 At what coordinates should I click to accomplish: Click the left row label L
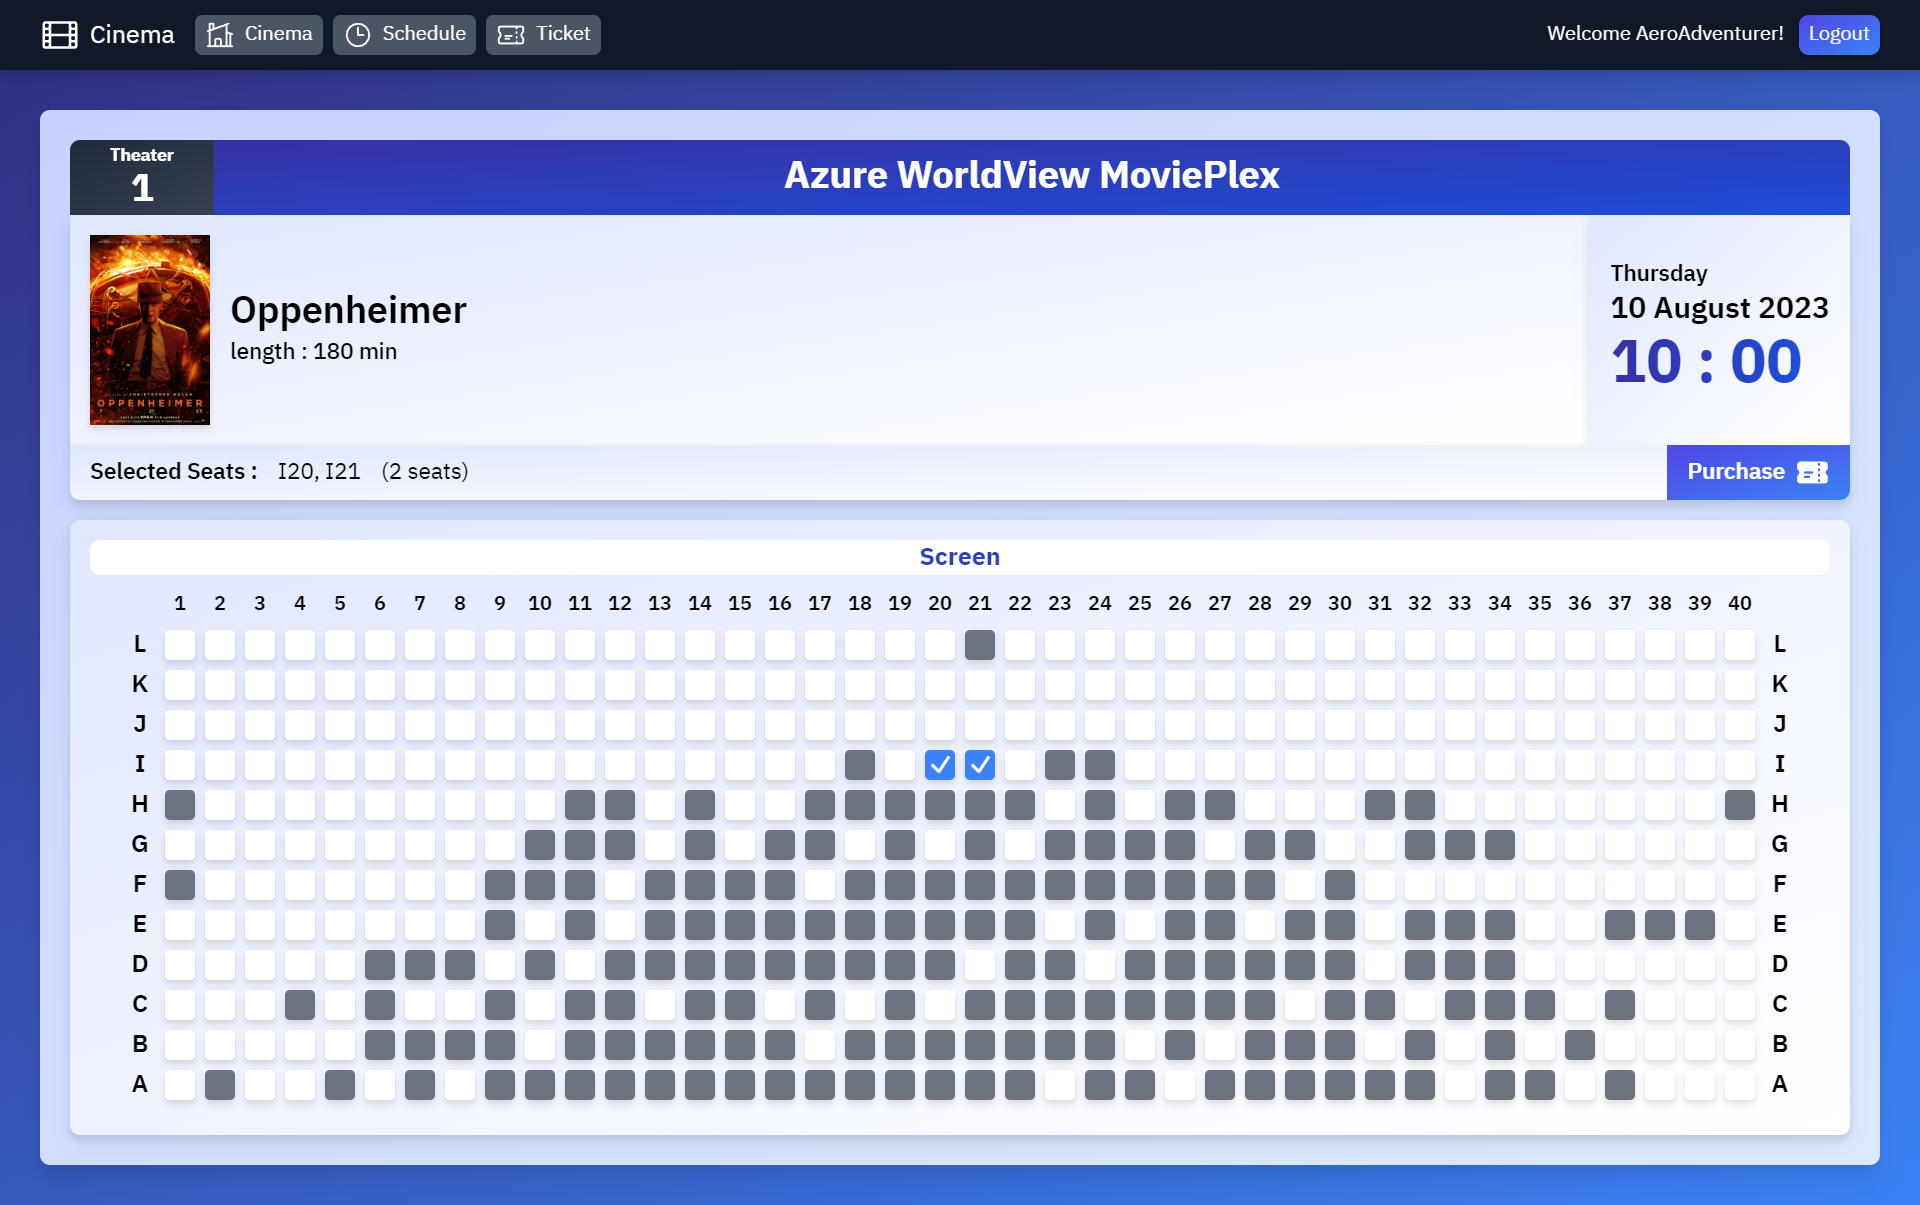pyautogui.click(x=140, y=645)
